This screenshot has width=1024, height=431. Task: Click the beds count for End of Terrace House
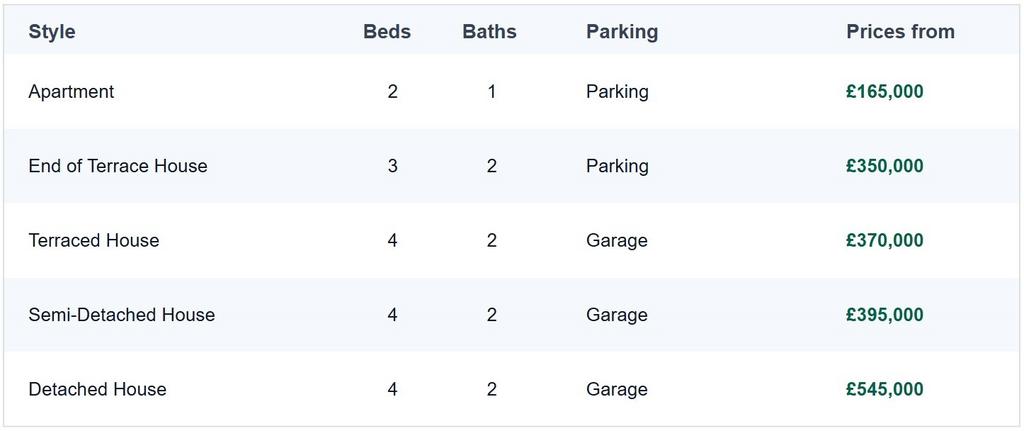(392, 166)
